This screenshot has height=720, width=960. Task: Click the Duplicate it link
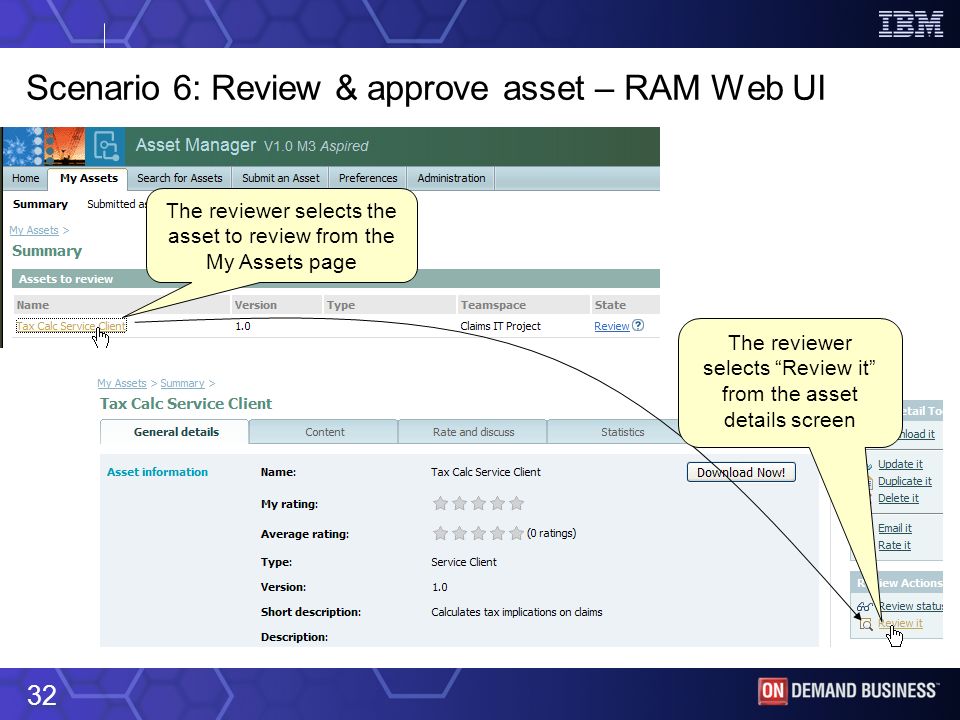click(x=905, y=481)
